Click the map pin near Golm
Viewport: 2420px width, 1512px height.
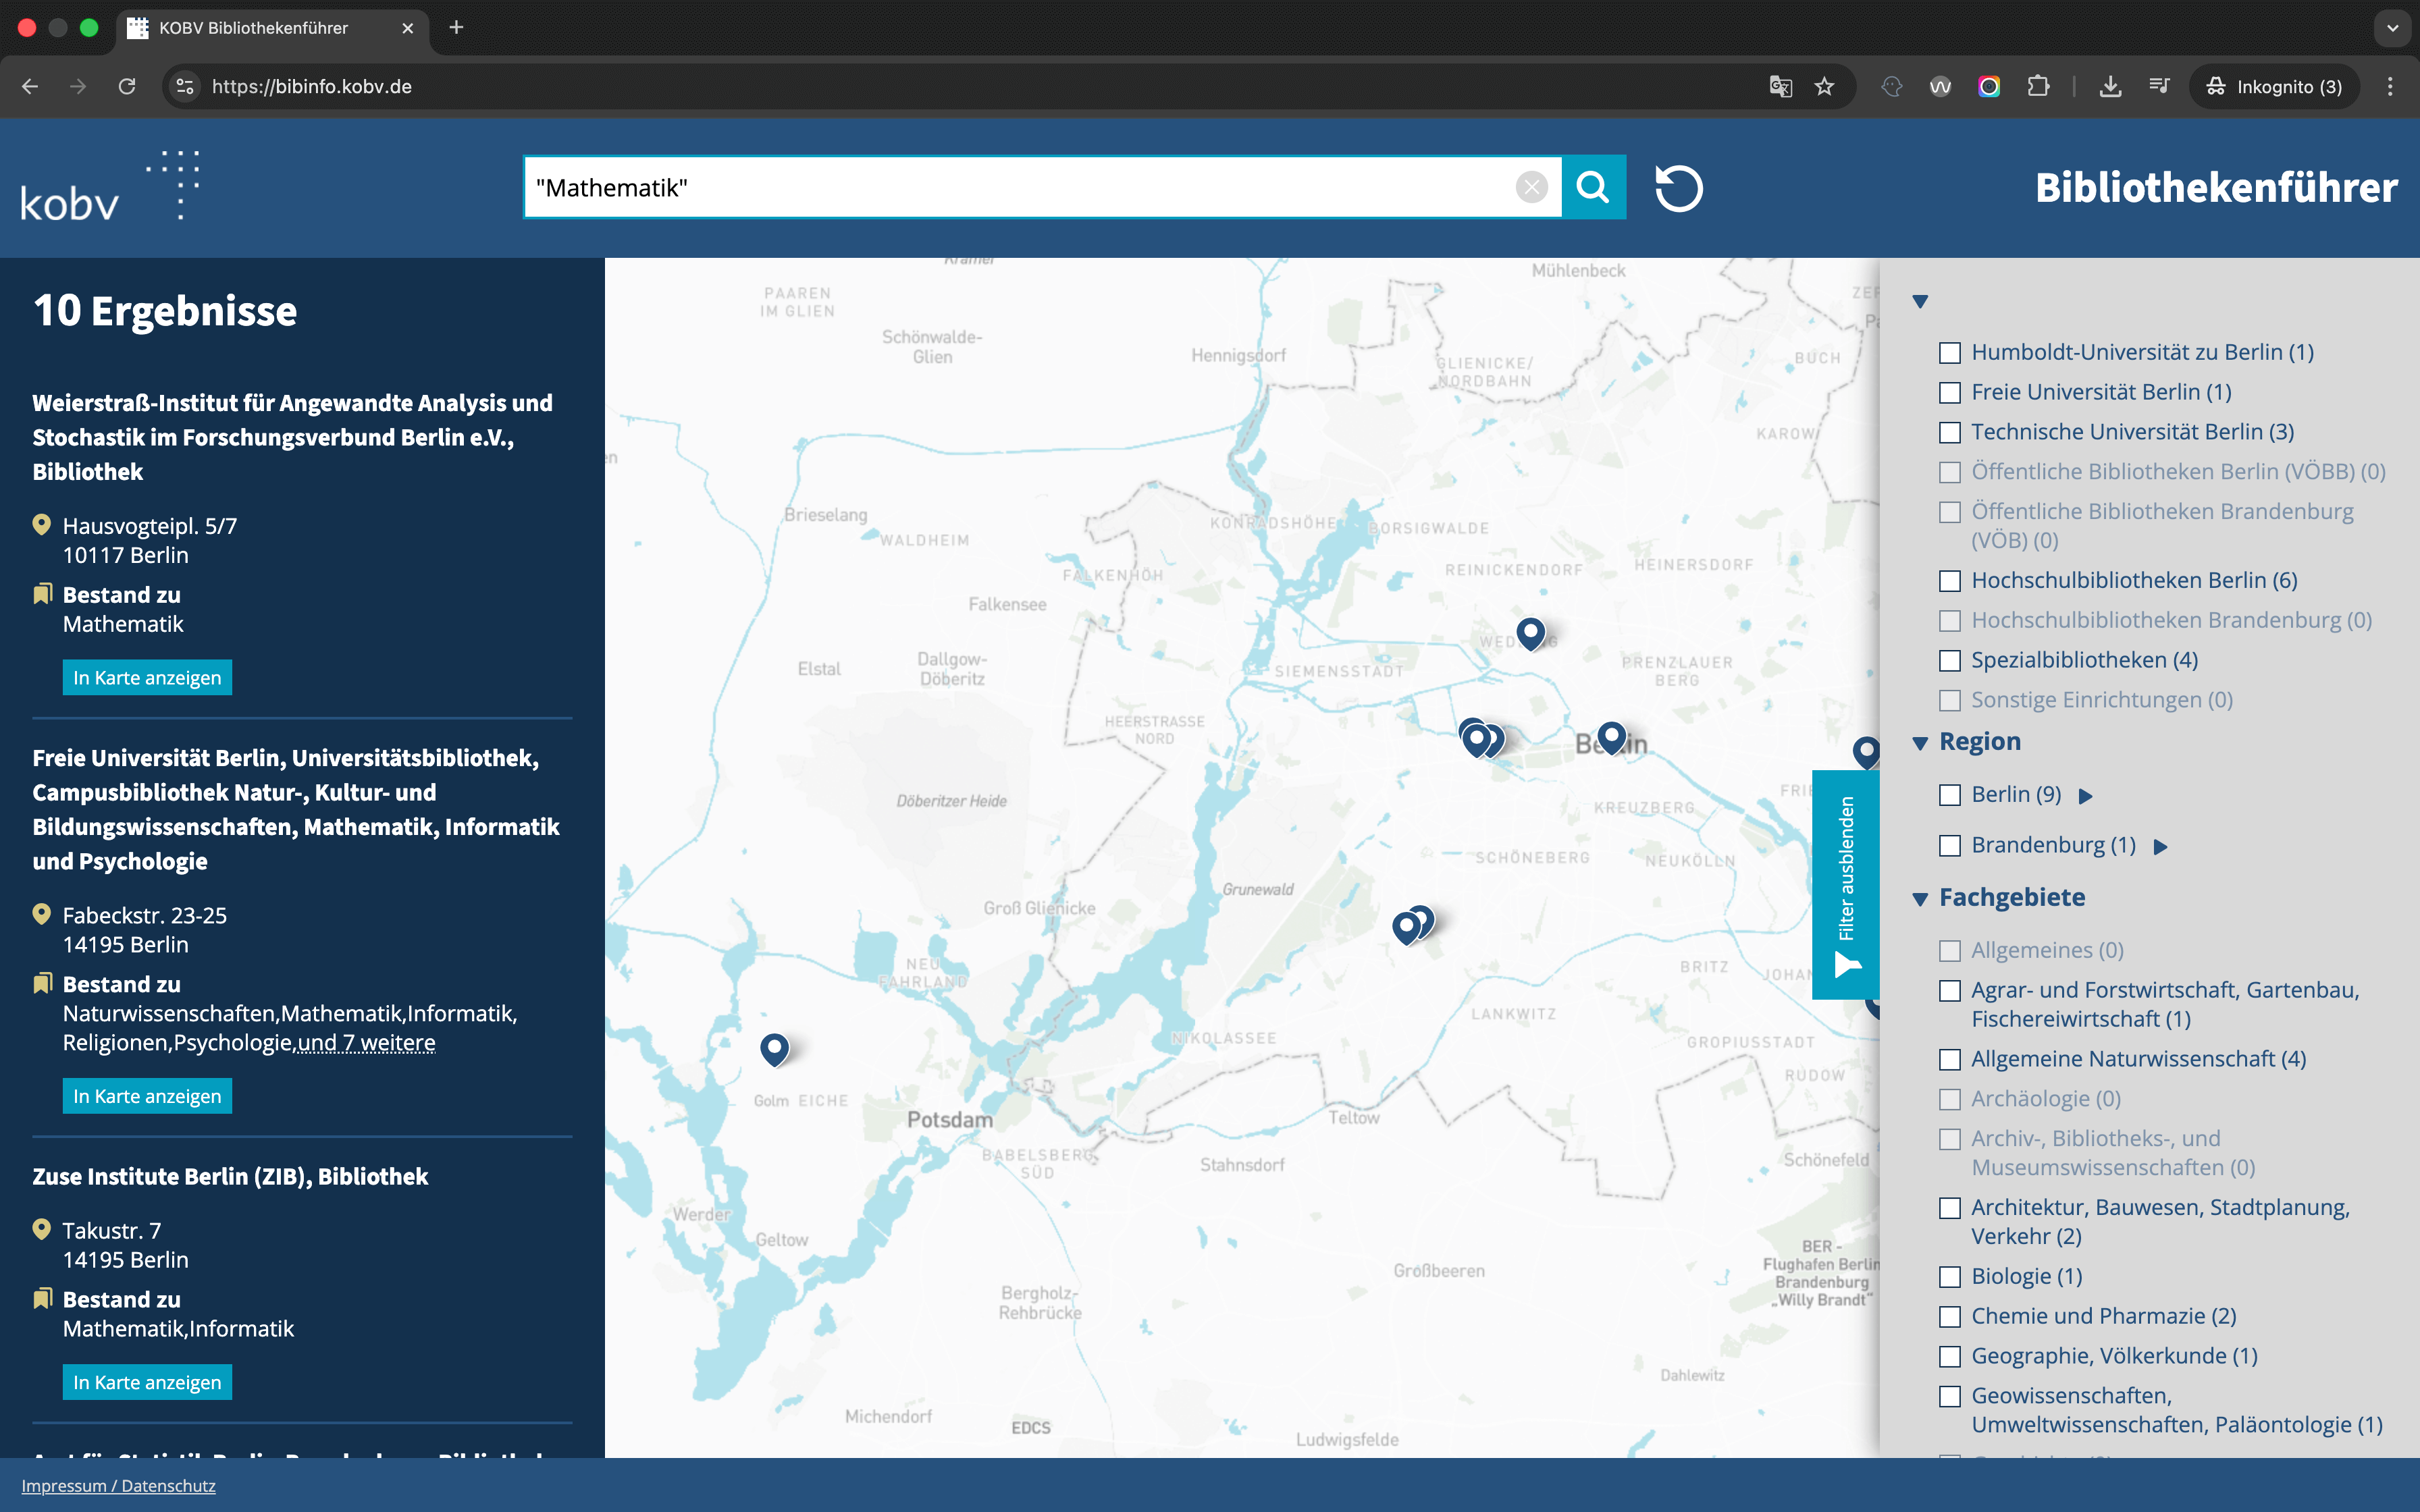point(774,1047)
